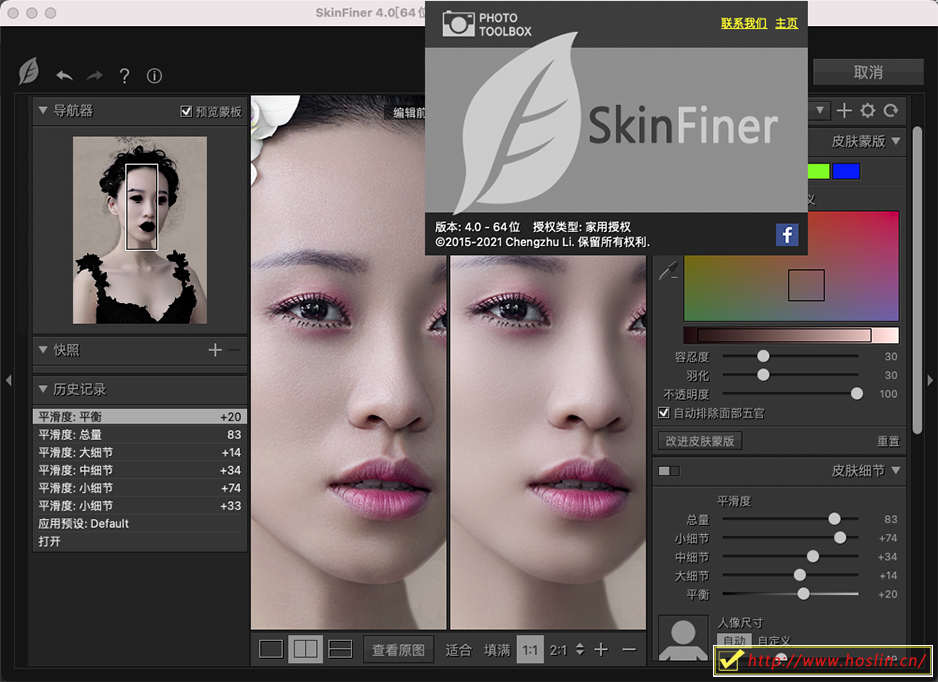Click the SkinFiner leaf logo icon
This screenshot has height=682, width=938.
click(x=28, y=72)
